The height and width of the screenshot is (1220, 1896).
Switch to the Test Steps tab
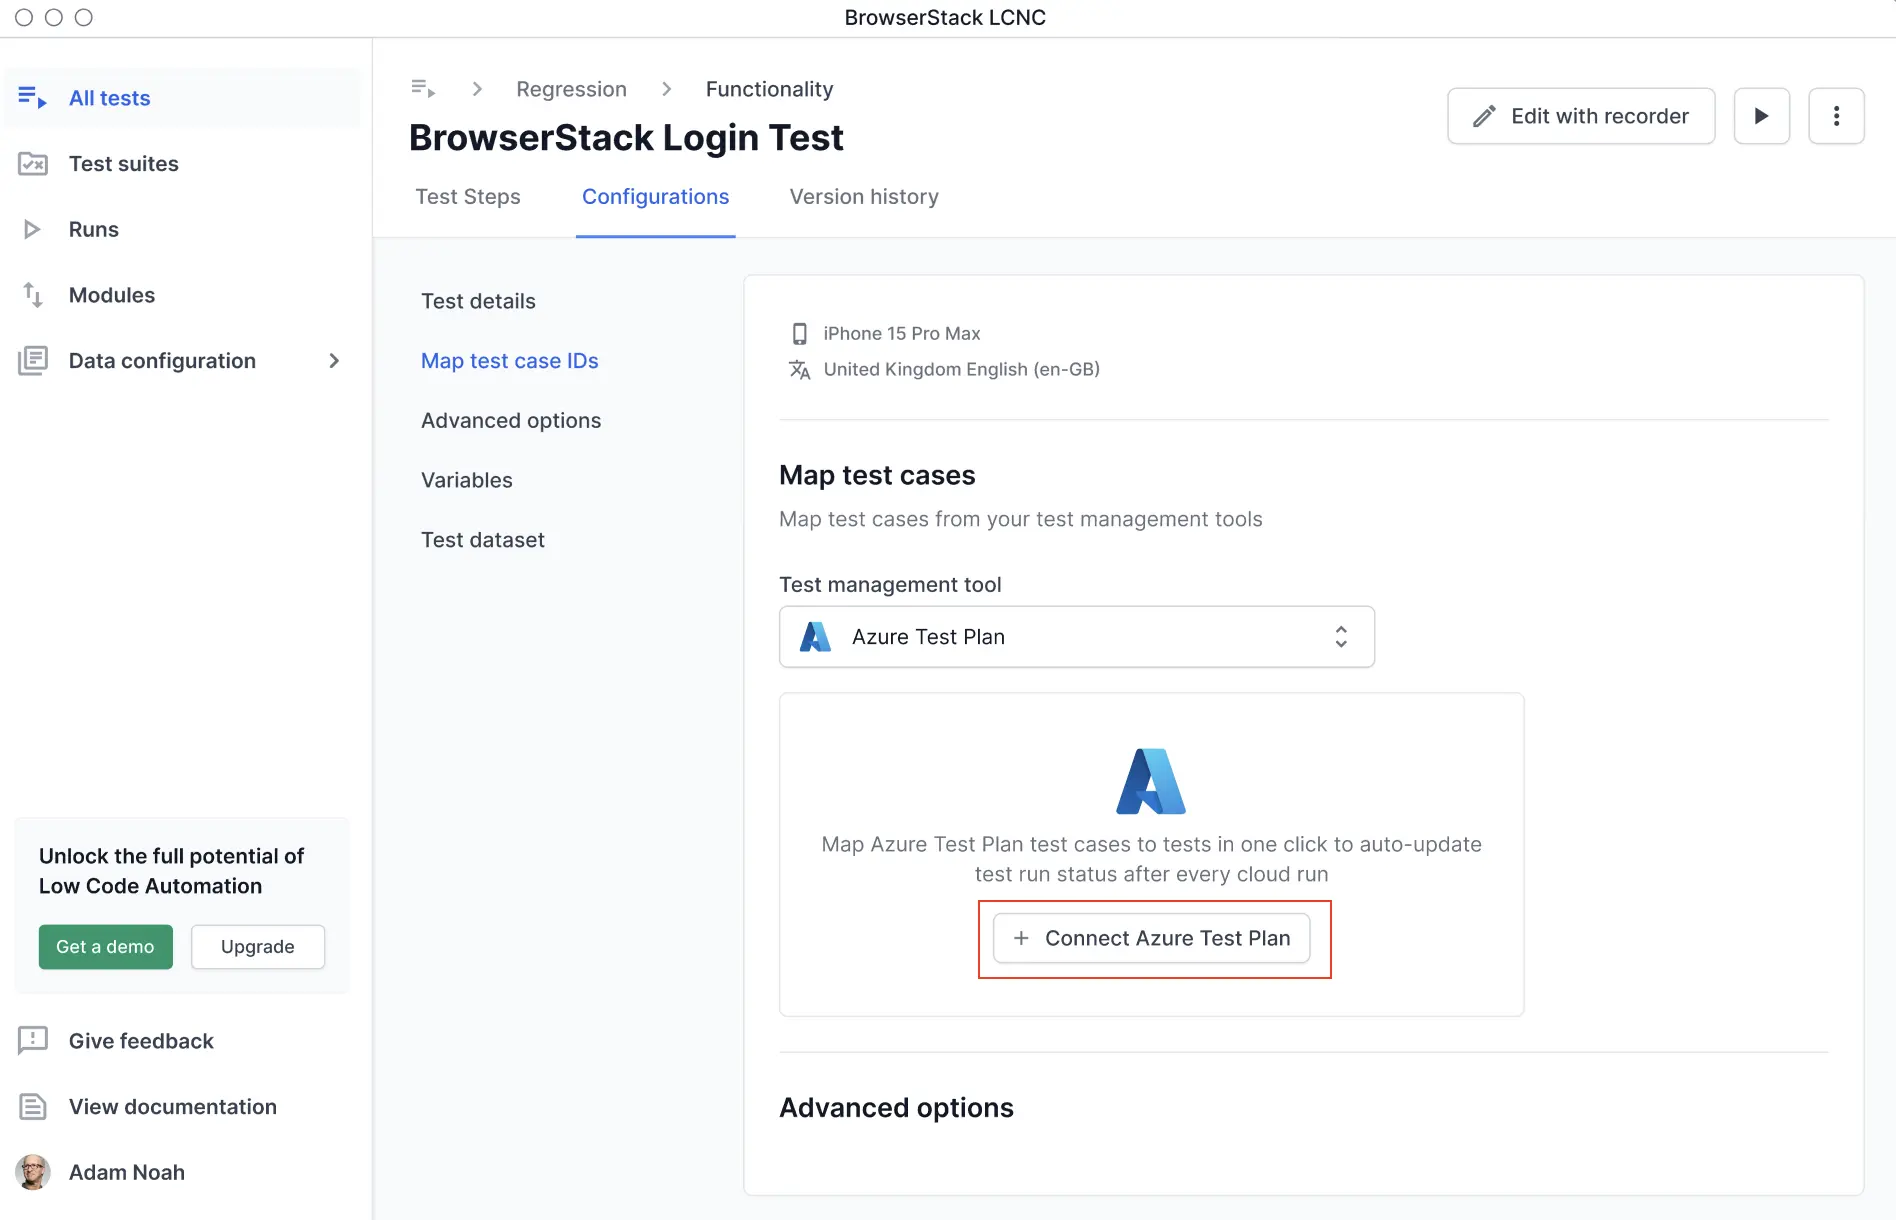(468, 197)
